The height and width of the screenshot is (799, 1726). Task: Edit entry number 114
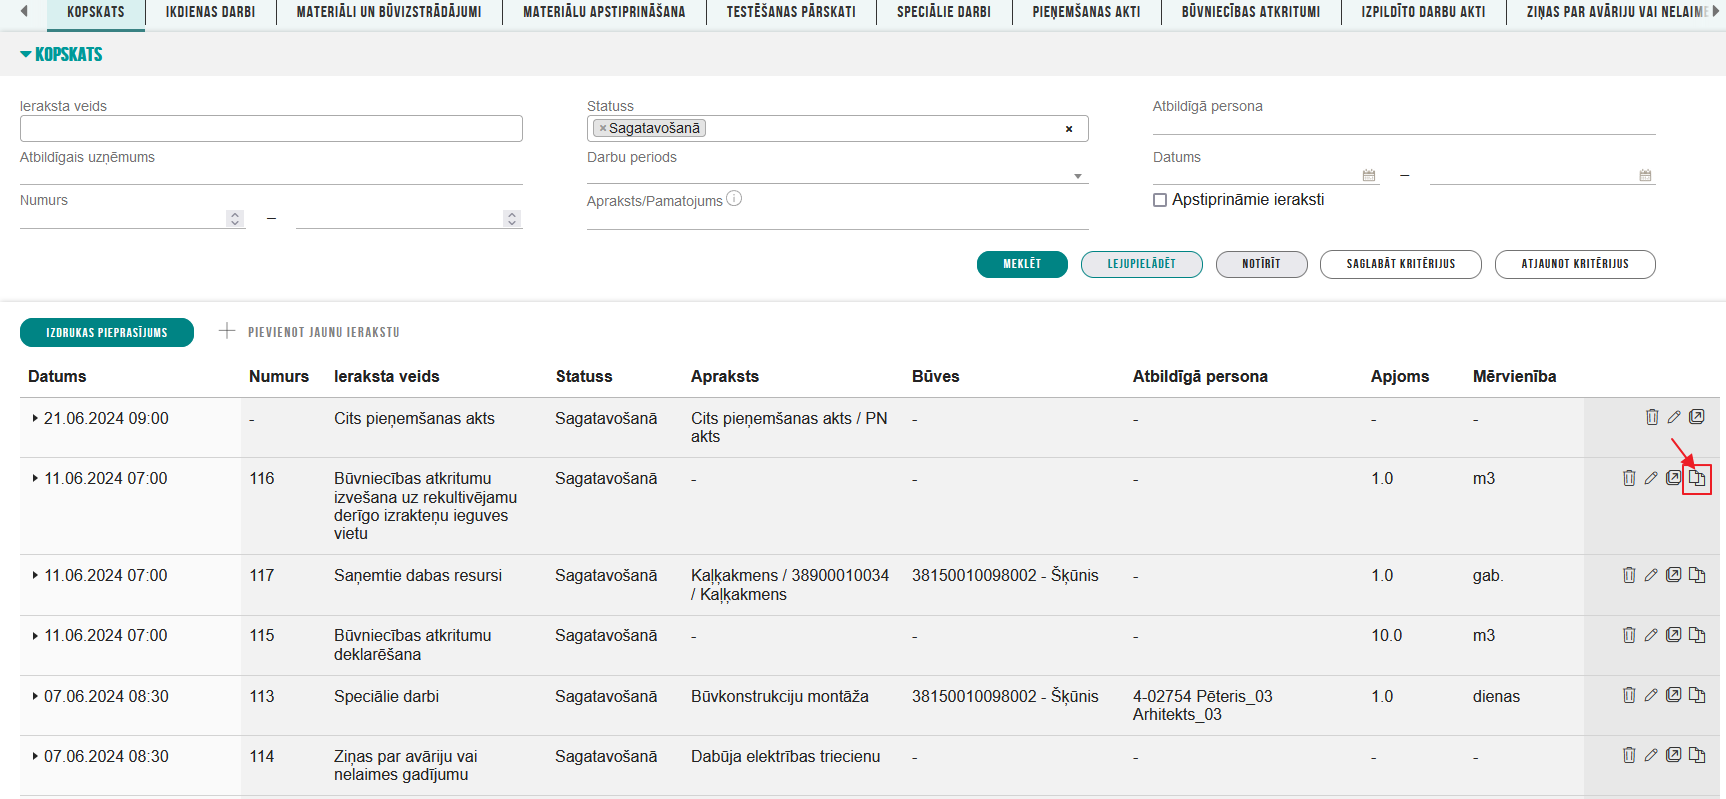pyautogui.click(x=1651, y=755)
